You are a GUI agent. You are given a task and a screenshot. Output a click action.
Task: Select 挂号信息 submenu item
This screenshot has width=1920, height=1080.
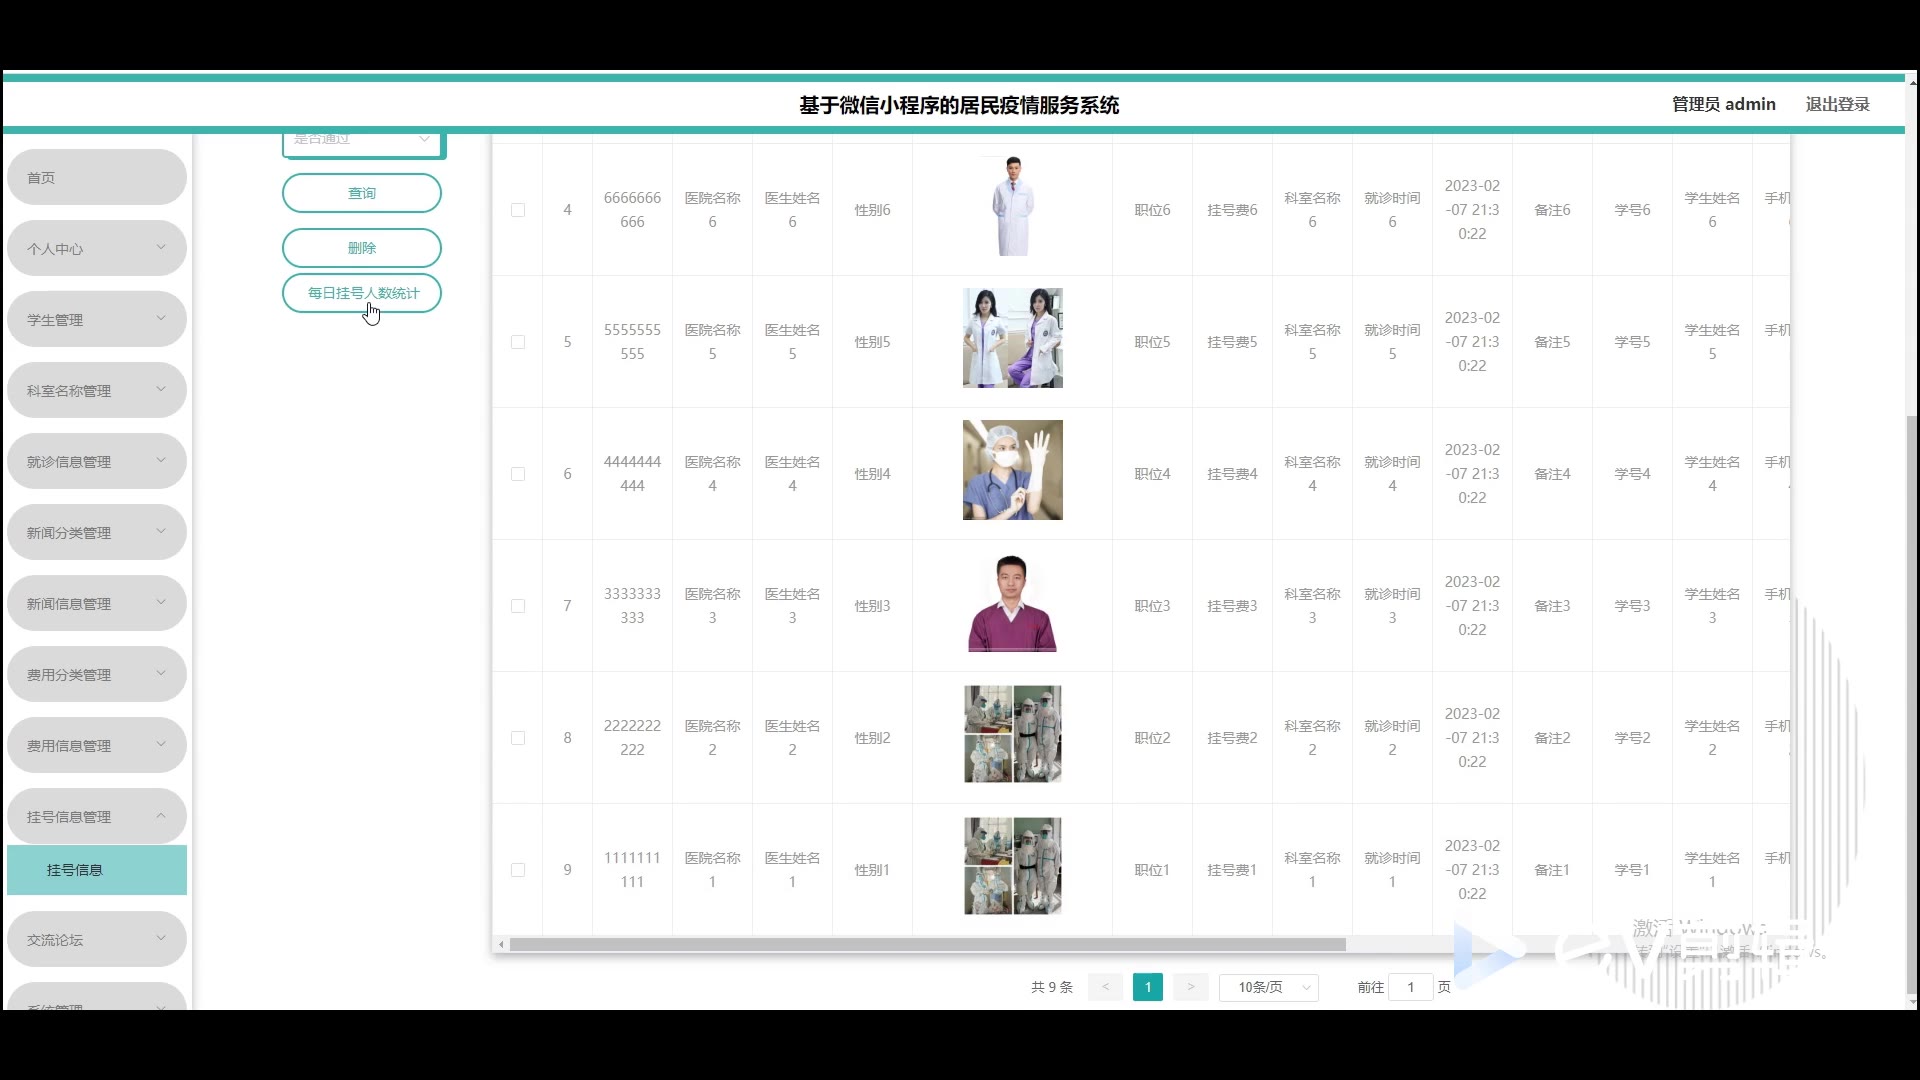coord(96,870)
